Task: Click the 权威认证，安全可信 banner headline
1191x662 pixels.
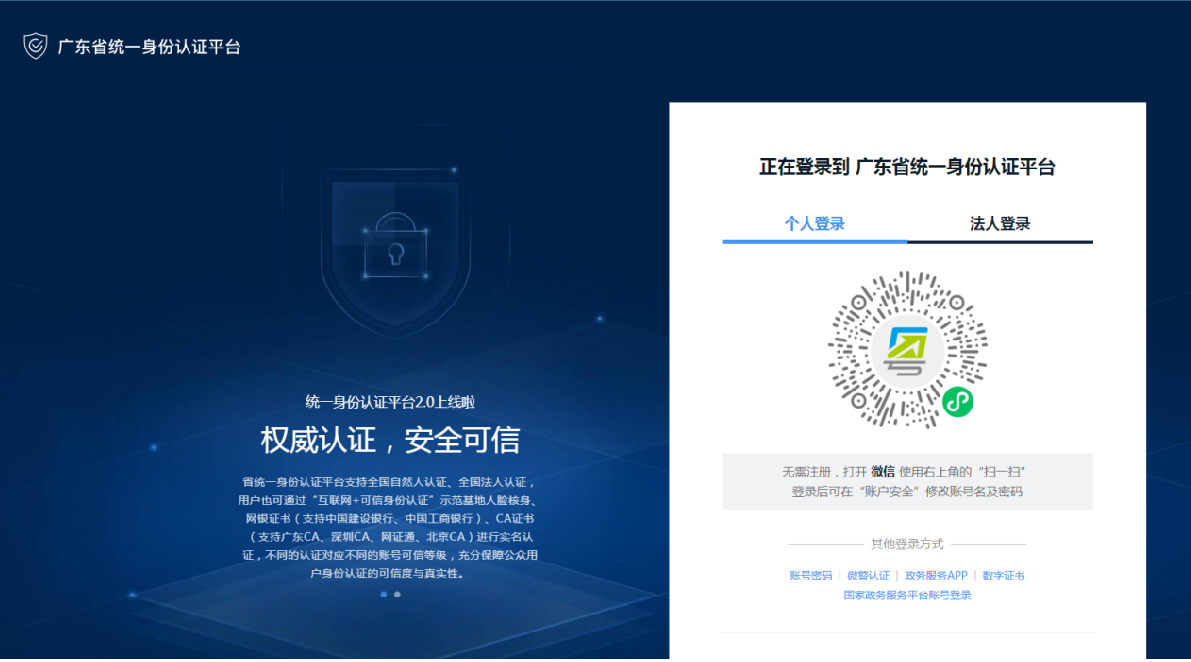Action: tap(390, 440)
